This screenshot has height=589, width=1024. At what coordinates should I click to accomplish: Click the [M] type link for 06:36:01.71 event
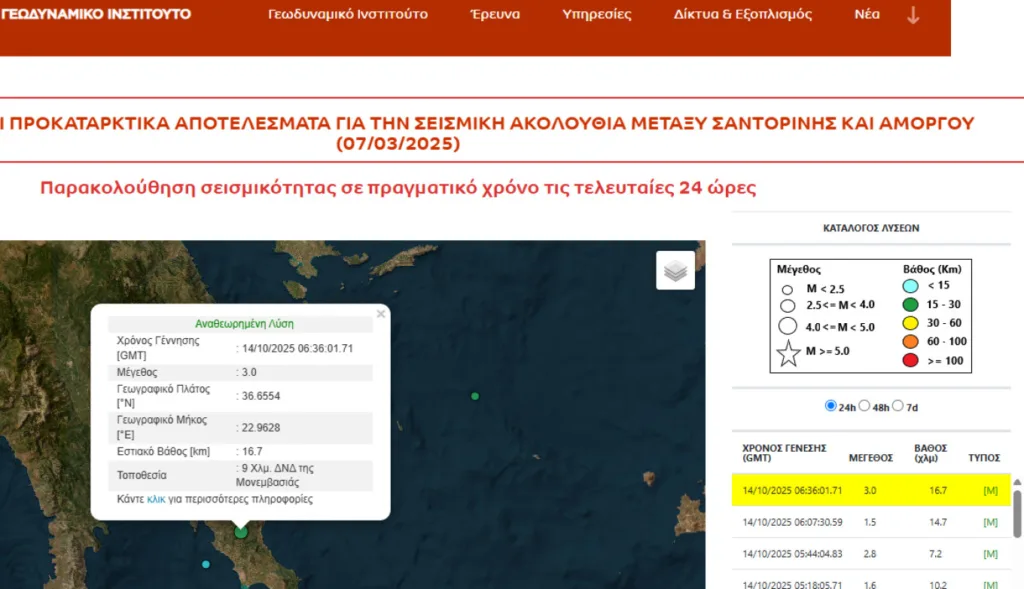[x=990, y=490]
